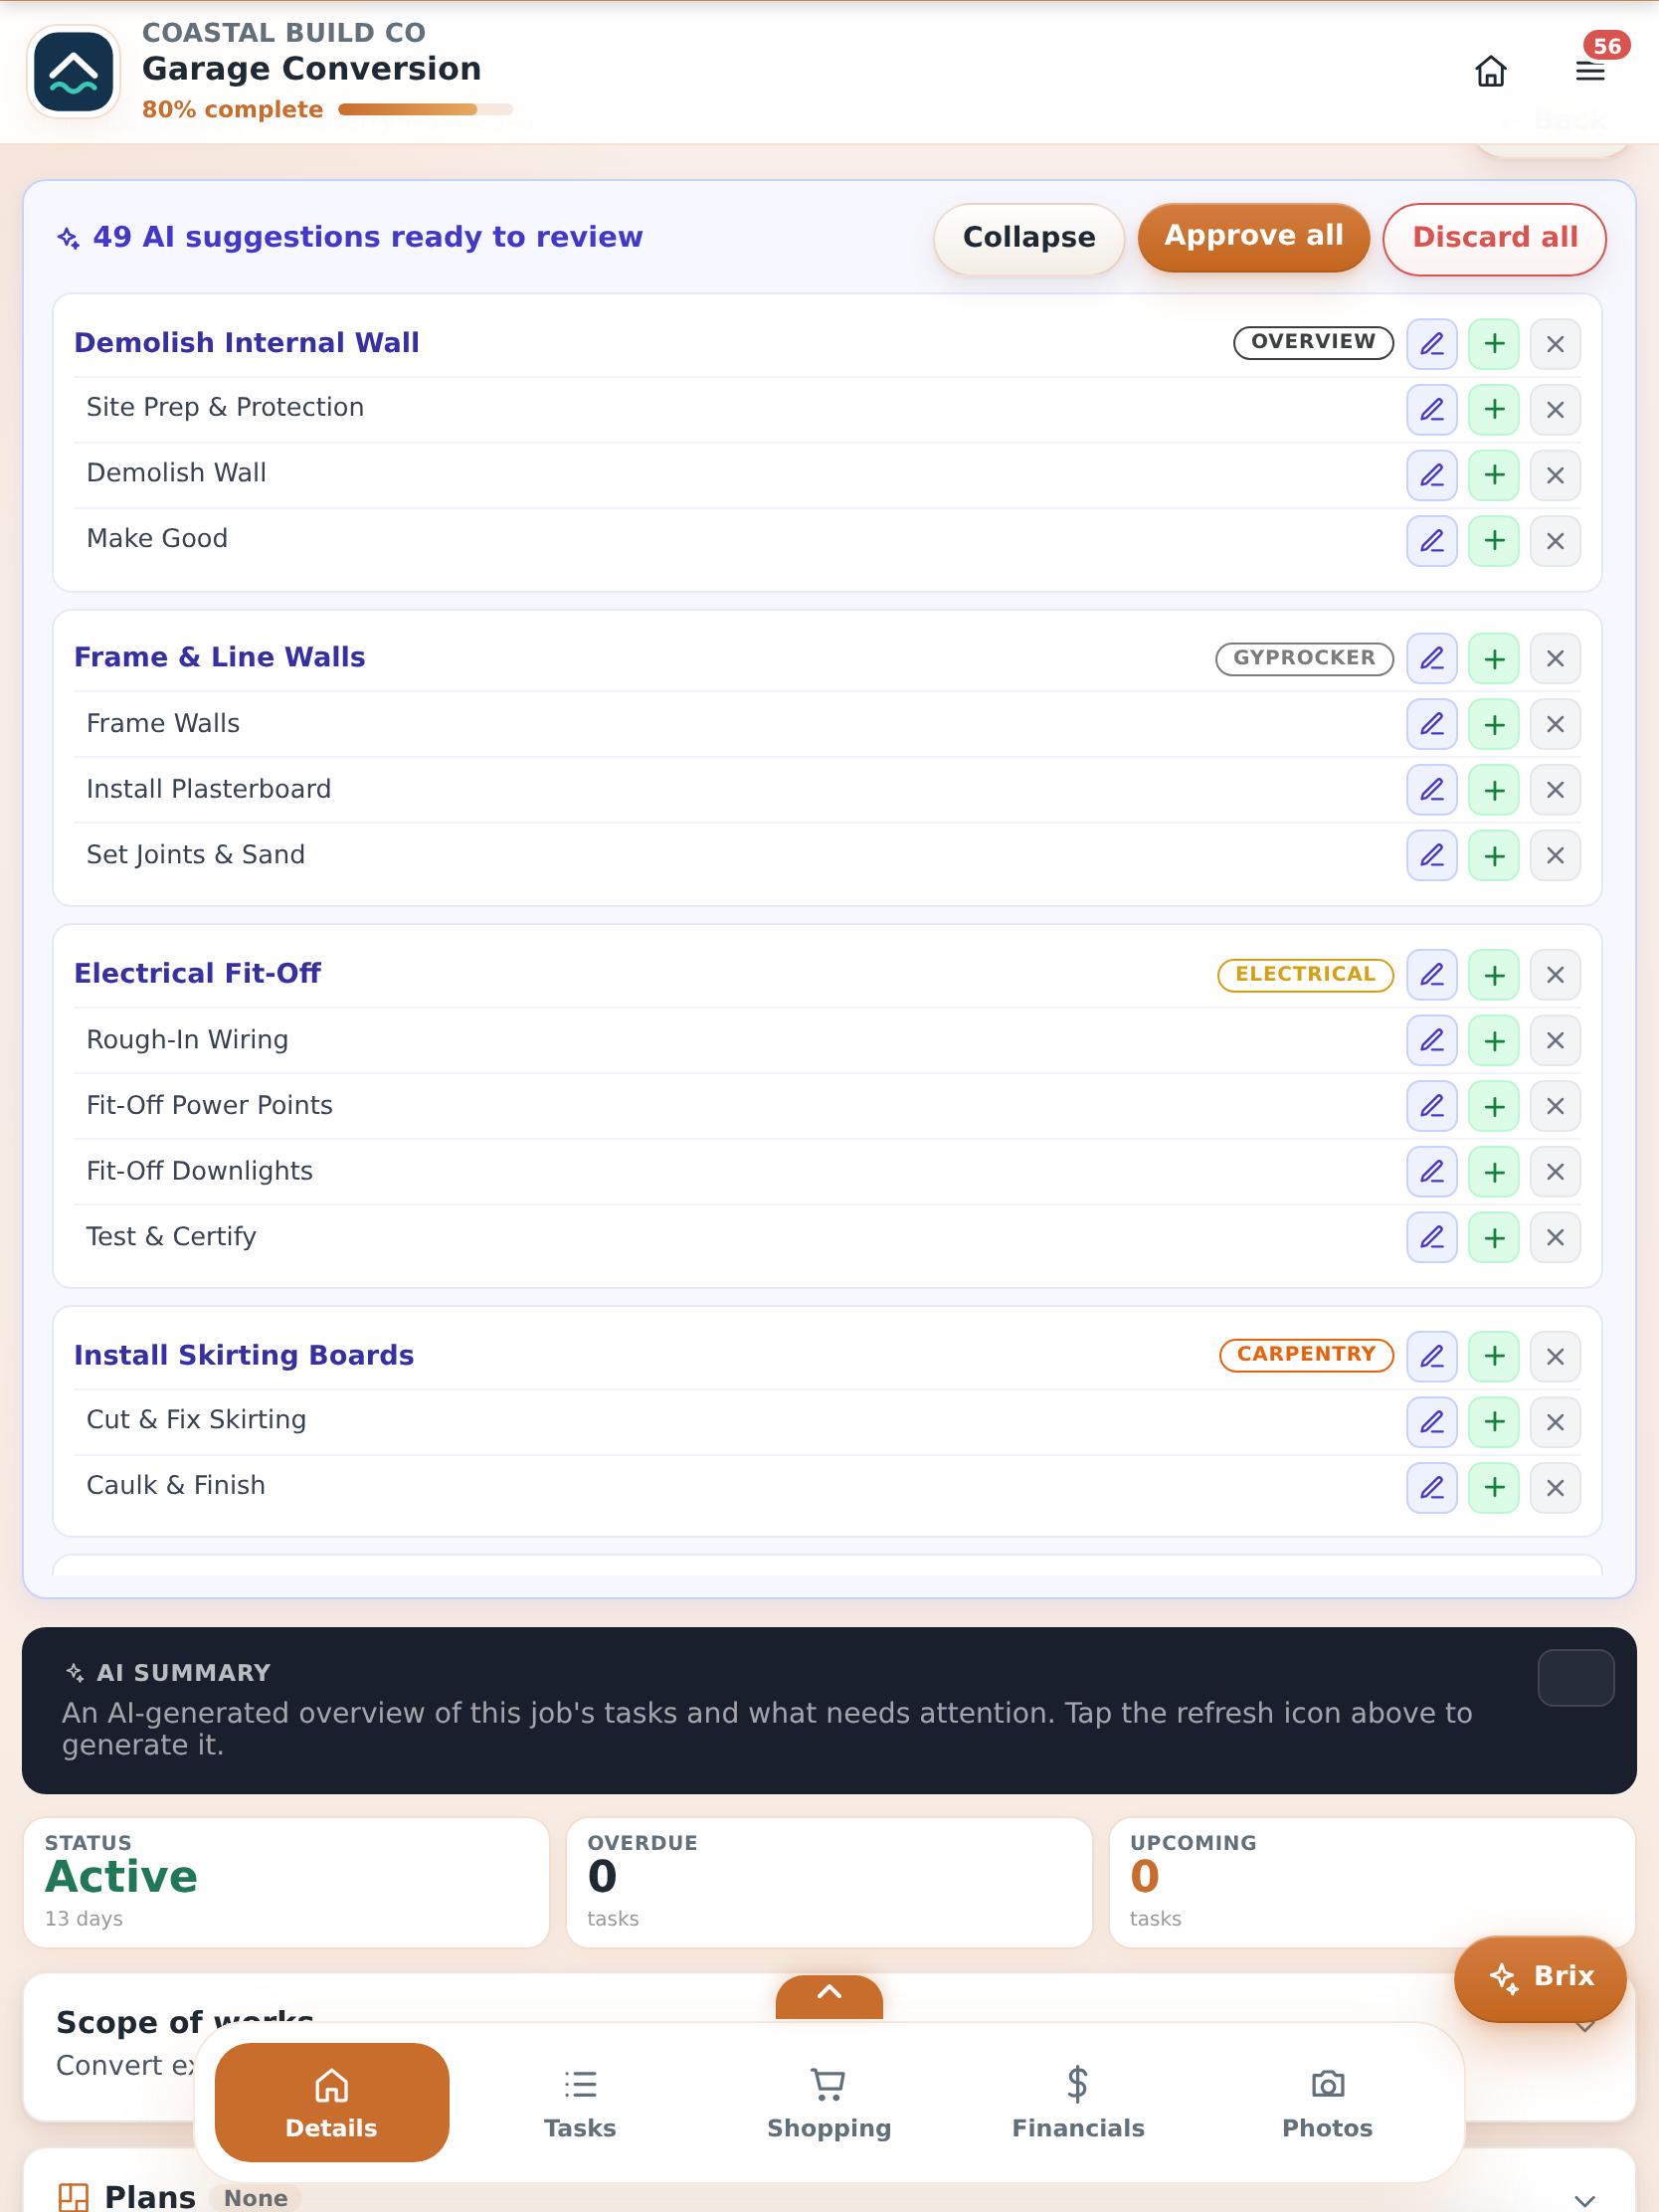Image resolution: width=1659 pixels, height=2212 pixels.
Task: Click the Electrical Fit-Off heading
Action: (198, 973)
